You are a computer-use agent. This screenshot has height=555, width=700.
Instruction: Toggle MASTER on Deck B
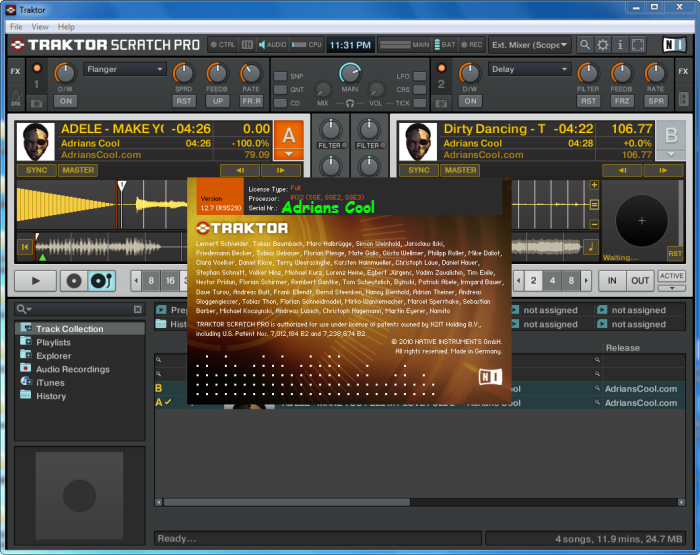[460, 170]
